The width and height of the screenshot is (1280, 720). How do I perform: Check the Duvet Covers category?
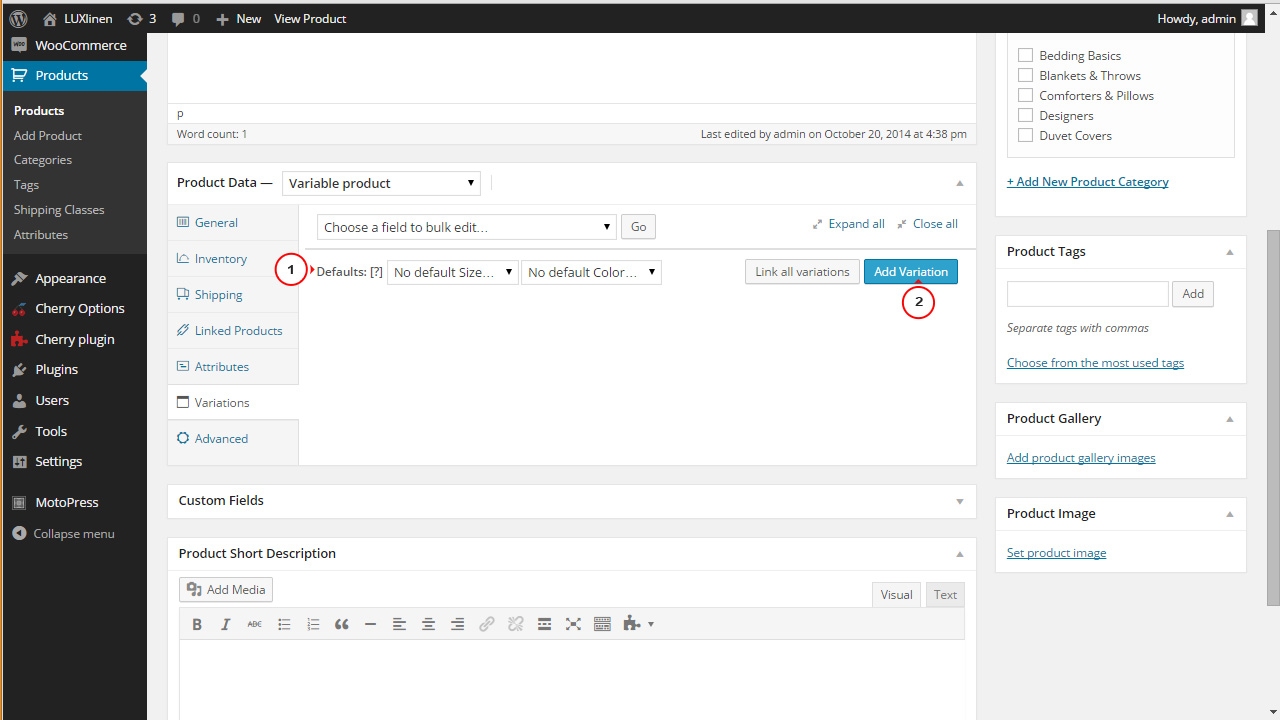click(x=1025, y=135)
